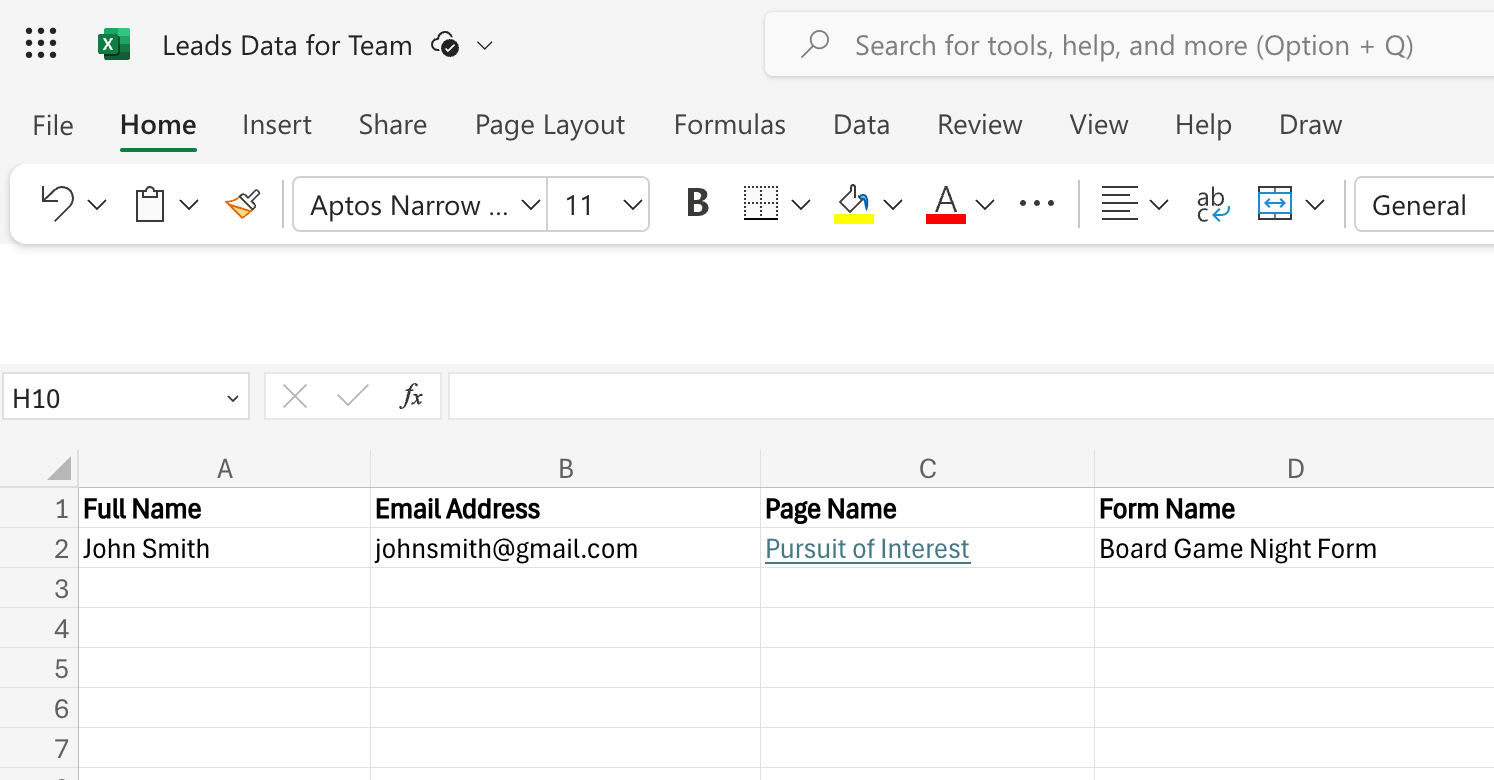Click the Wrap Text icon

[x=1212, y=204]
